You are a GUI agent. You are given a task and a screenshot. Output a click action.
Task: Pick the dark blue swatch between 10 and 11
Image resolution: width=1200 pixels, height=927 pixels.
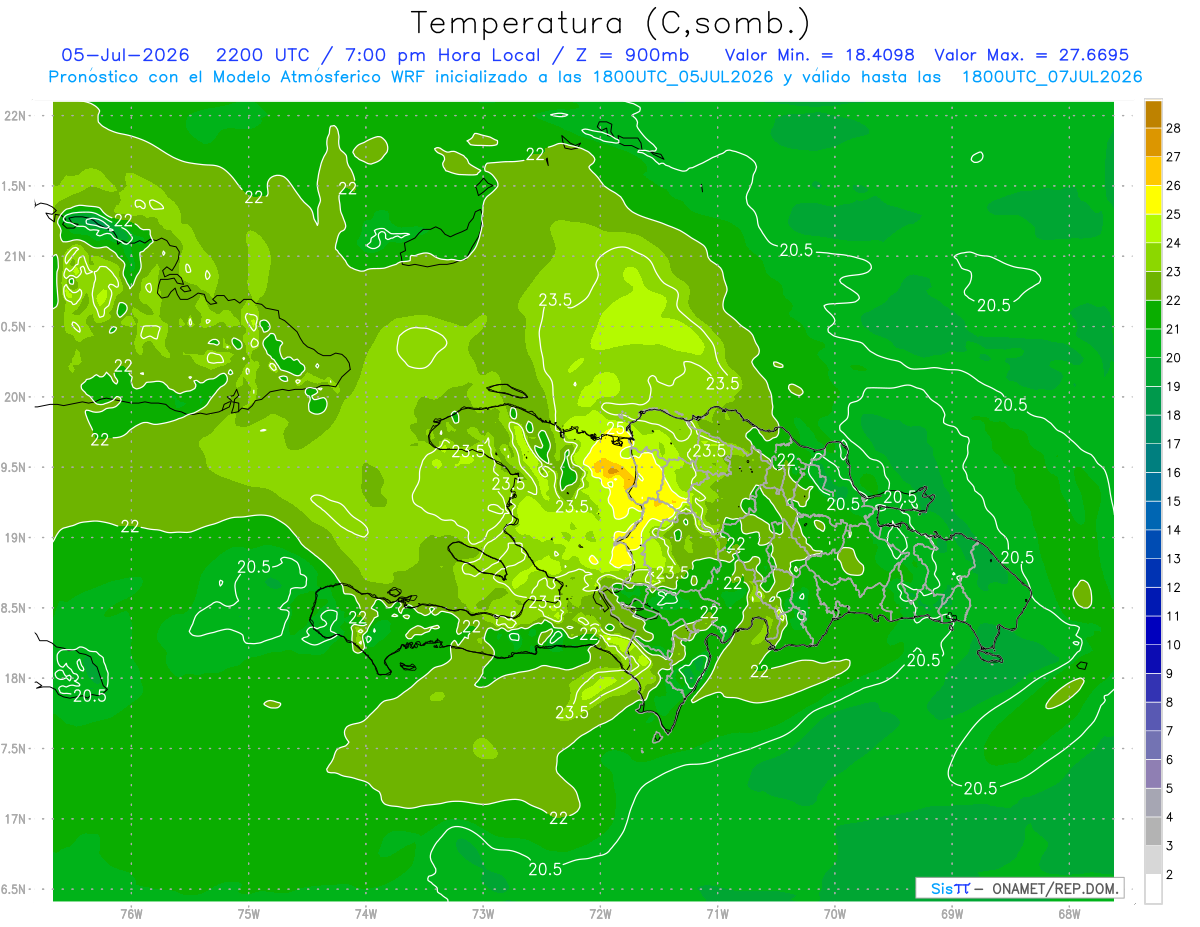(1153, 630)
